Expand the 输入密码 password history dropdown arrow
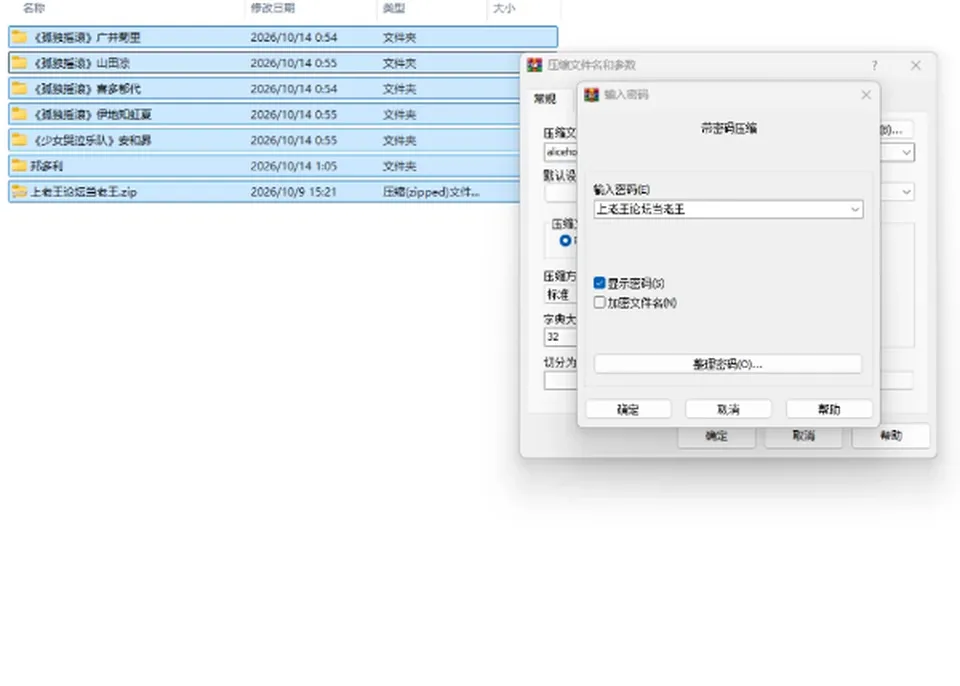Screen dimensions: 960x686 (x=855, y=209)
